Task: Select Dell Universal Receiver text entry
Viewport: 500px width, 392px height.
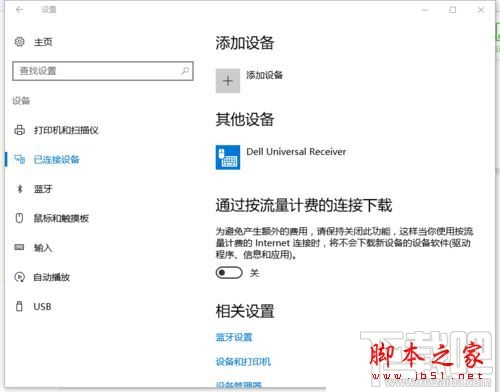Action: (296, 152)
